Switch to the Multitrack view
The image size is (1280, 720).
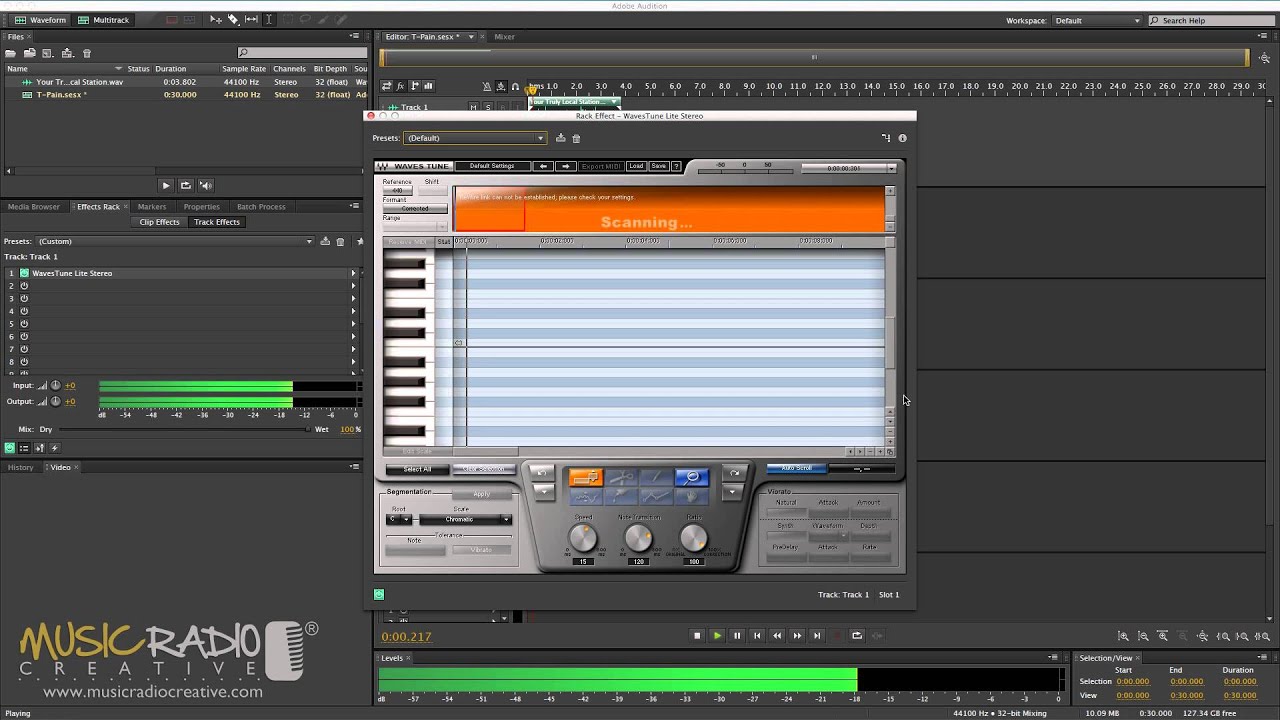(103, 20)
